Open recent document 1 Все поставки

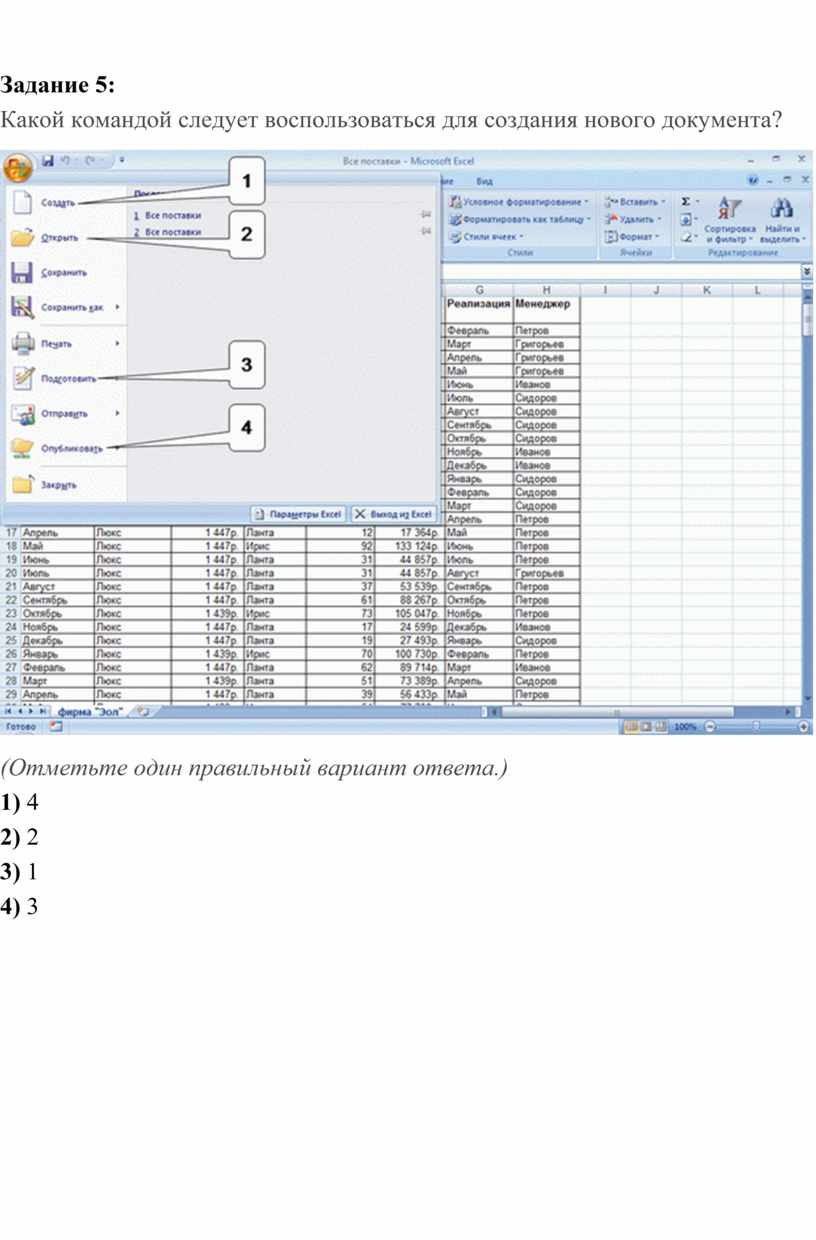(168, 215)
